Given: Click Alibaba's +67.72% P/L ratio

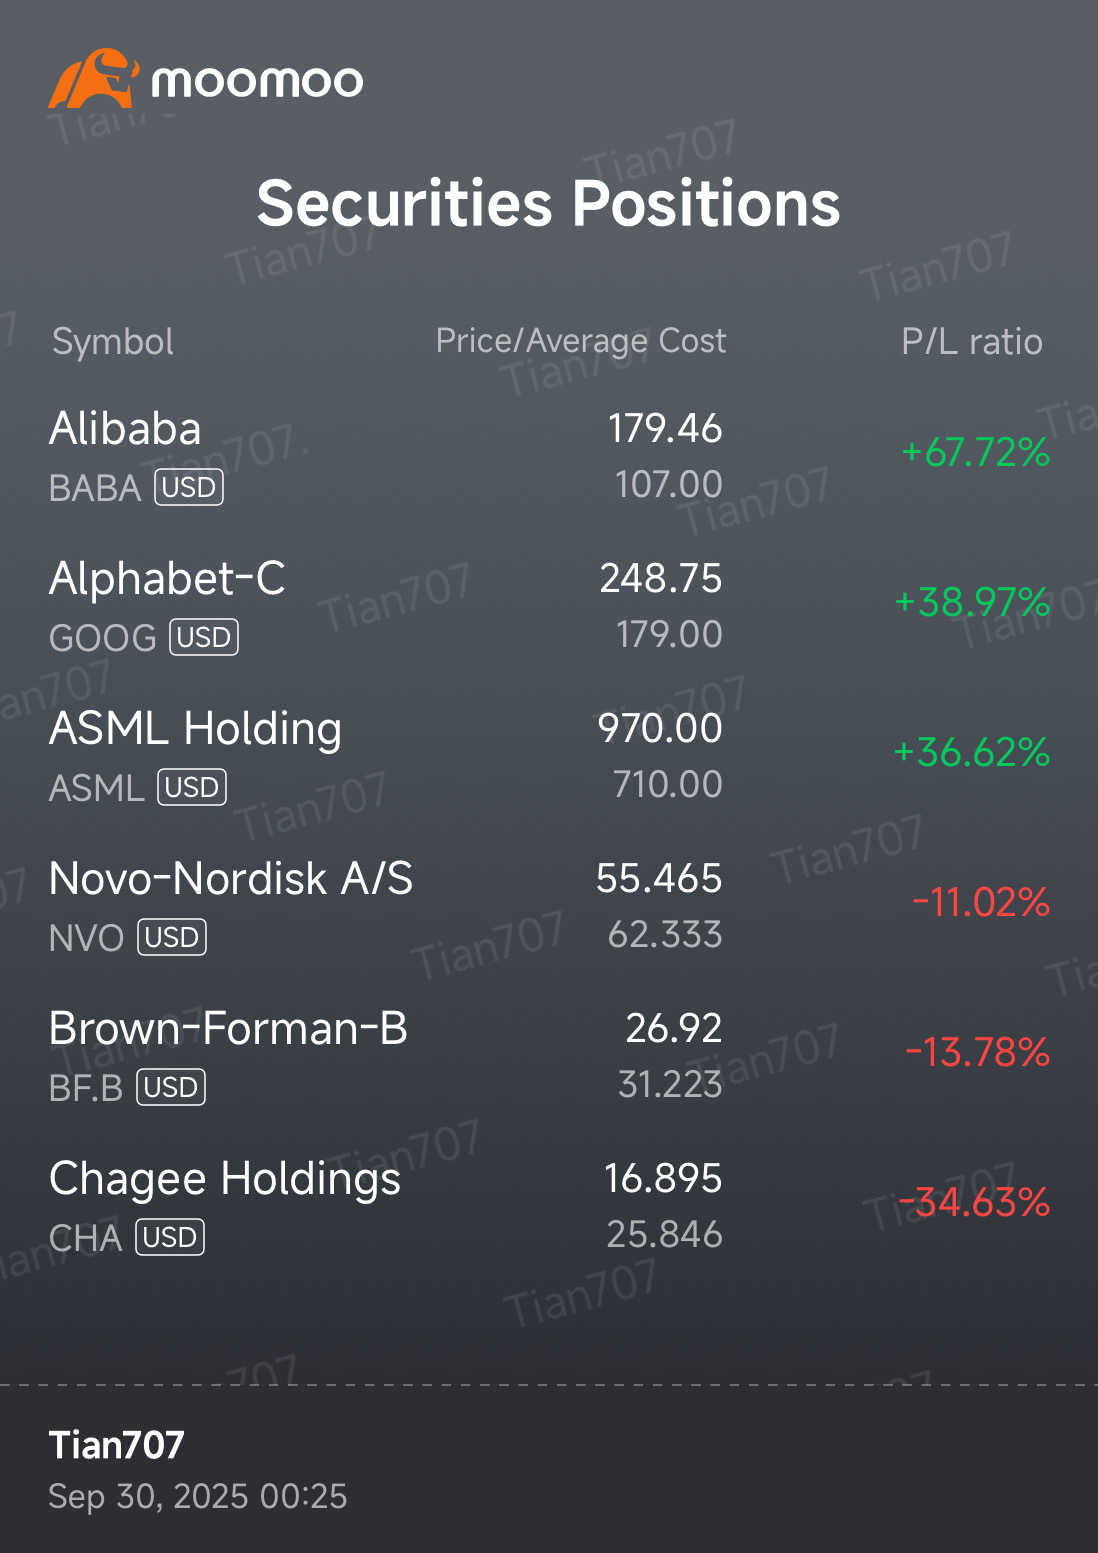Looking at the screenshot, I should tap(975, 453).
